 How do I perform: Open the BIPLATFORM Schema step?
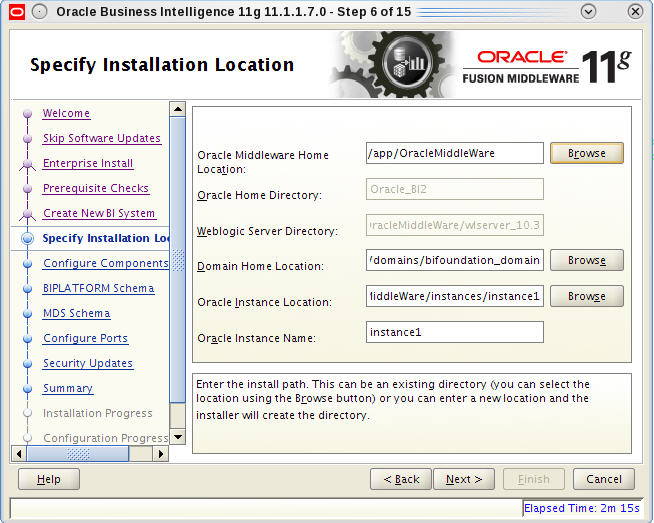click(98, 289)
